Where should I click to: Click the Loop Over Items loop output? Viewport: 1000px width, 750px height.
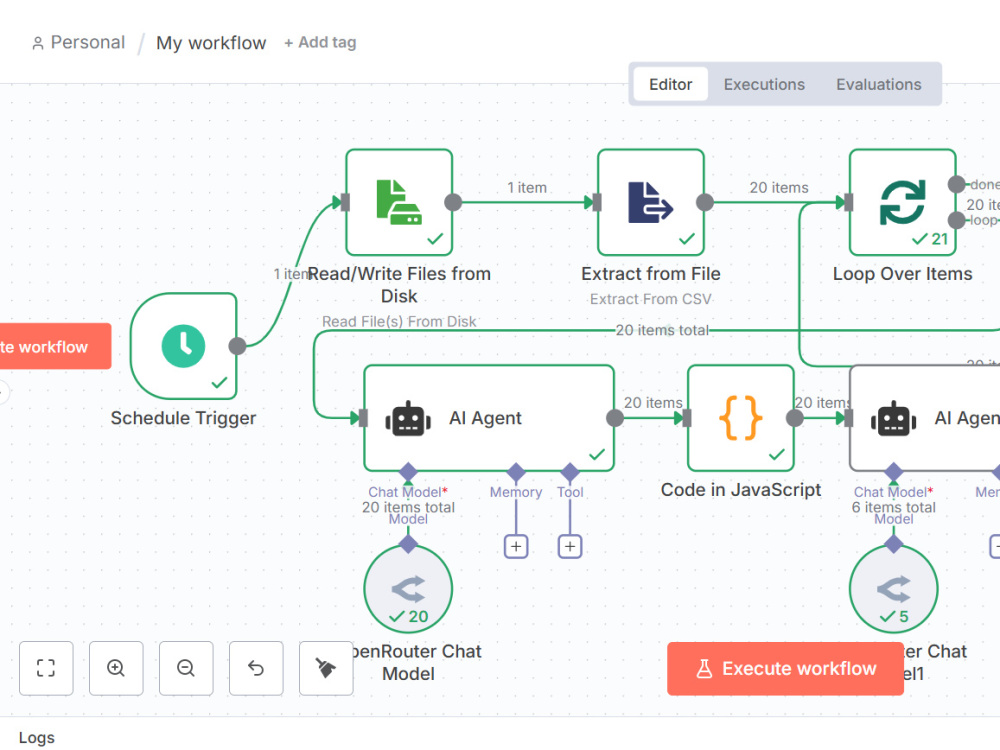(956, 220)
